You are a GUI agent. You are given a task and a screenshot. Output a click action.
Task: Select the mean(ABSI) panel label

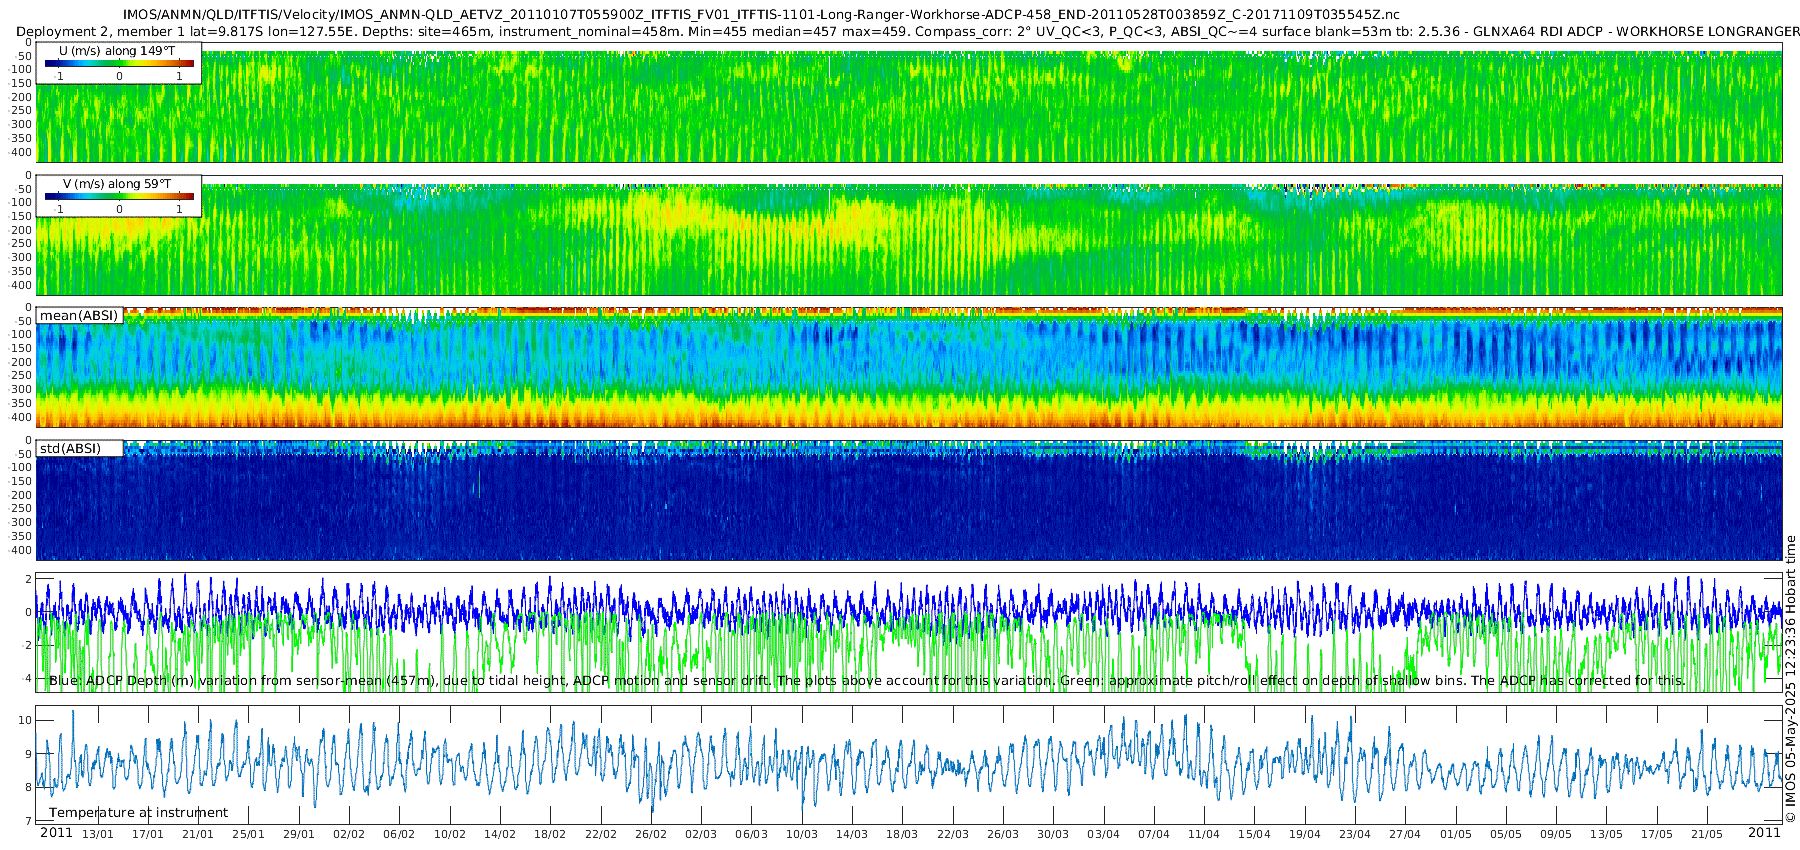pos(79,315)
